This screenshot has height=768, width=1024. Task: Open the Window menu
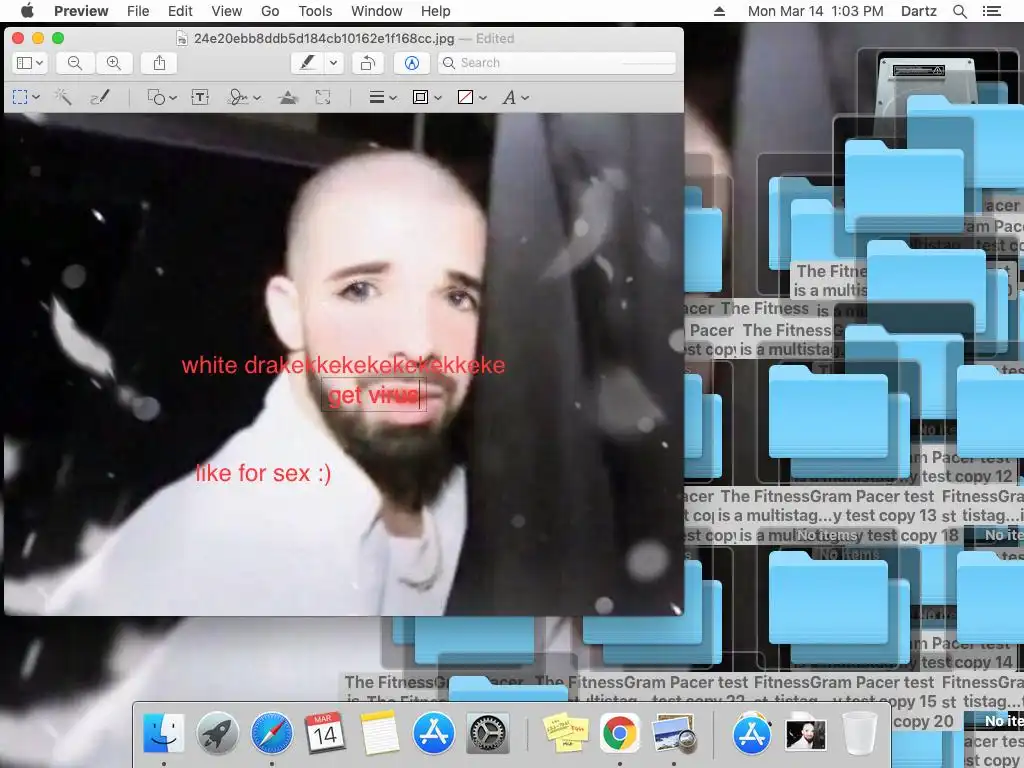pyautogui.click(x=377, y=11)
